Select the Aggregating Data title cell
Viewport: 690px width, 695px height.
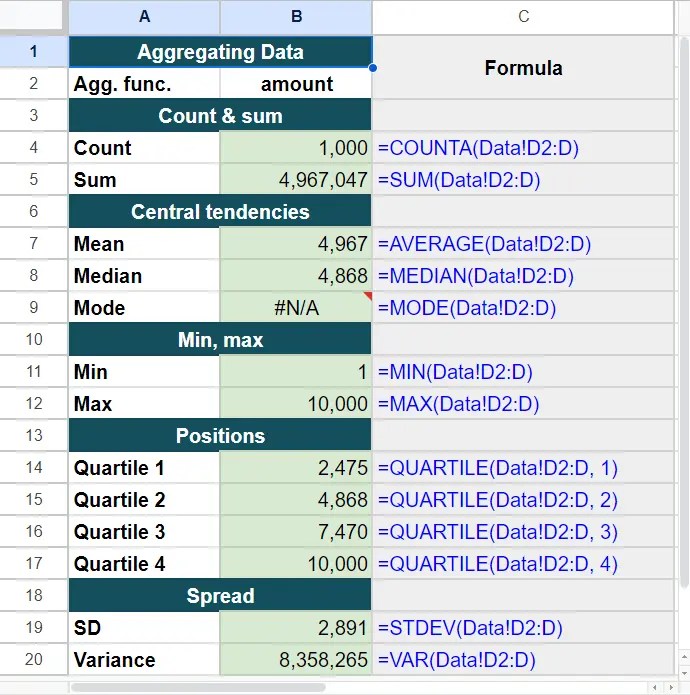220,52
